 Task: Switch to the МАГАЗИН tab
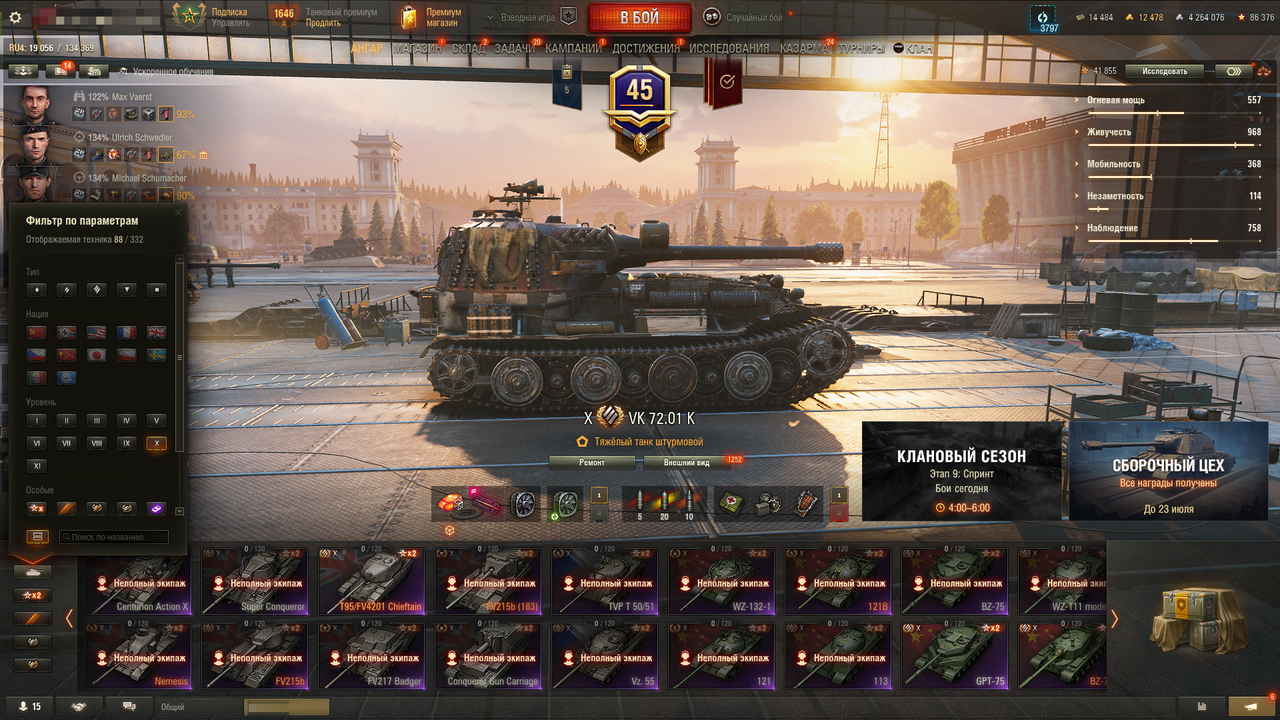[x=418, y=48]
